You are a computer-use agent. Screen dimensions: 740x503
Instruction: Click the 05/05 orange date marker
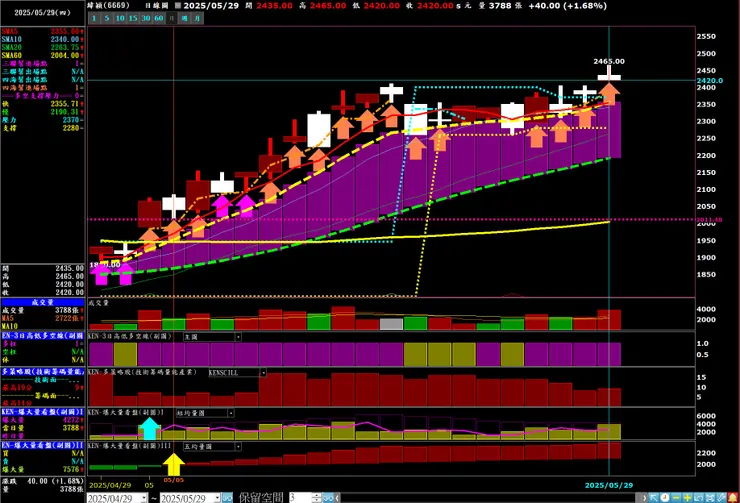[x=174, y=480]
